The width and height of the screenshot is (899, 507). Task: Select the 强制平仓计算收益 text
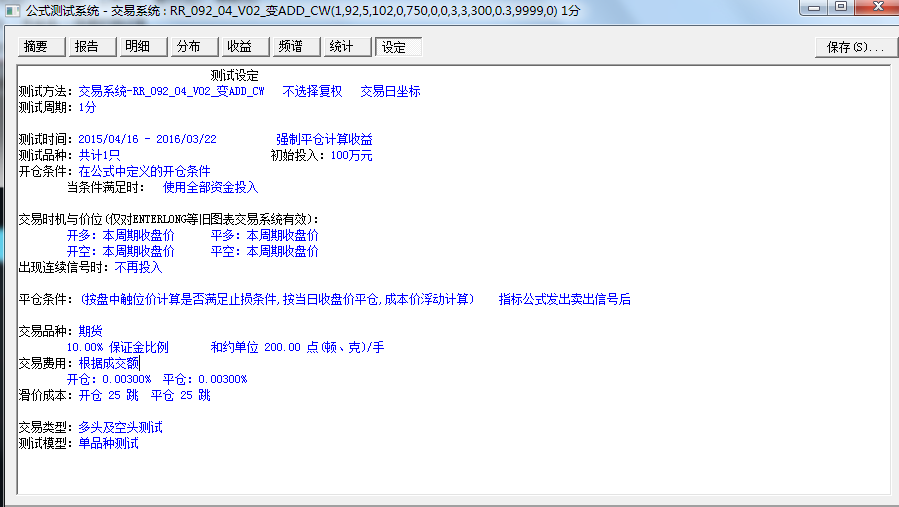pyautogui.click(x=324, y=139)
